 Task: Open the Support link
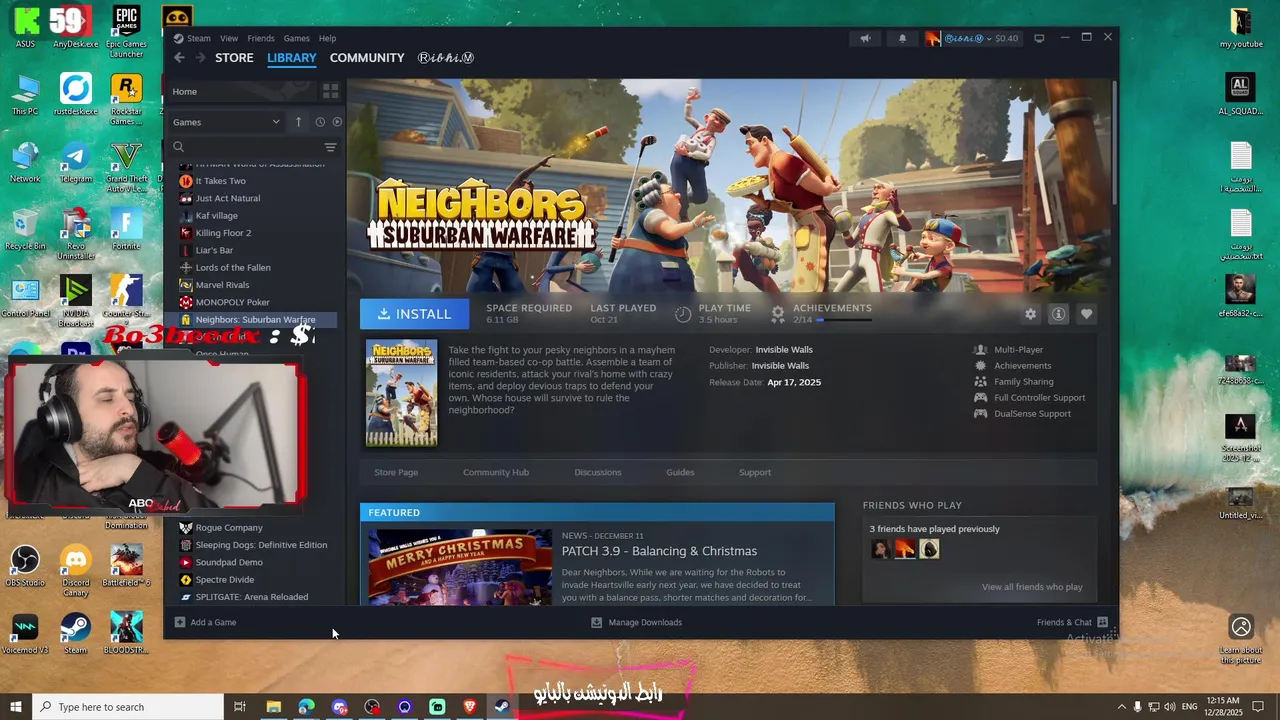[755, 472]
